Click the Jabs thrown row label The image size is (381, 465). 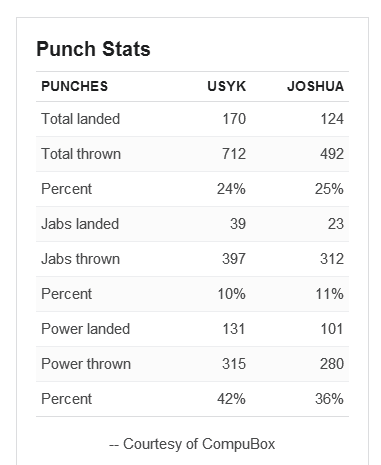[80, 259]
